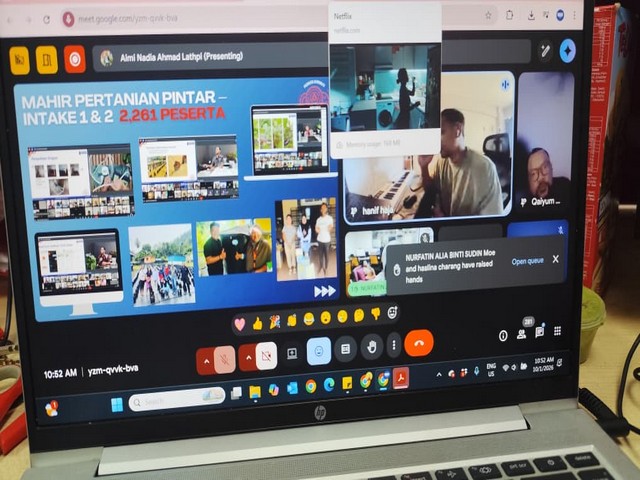Click the present screen icon
This screenshot has height=480, width=640.
pyautogui.click(x=292, y=353)
